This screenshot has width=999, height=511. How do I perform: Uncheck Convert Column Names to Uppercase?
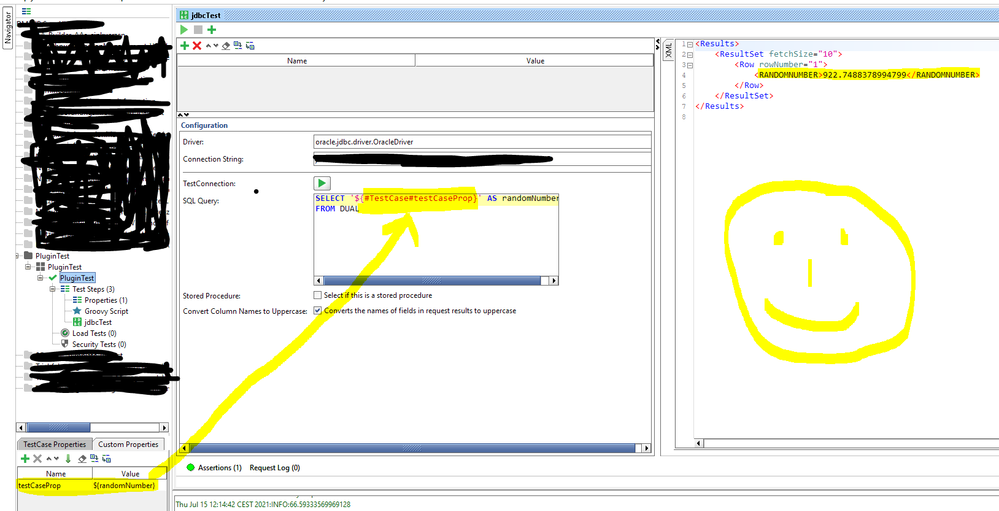click(318, 311)
